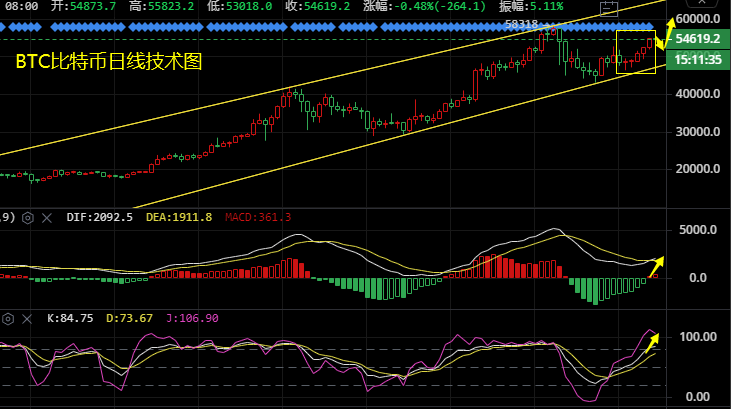
Task: Open MACD indicator settings gear
Action: 28,217
